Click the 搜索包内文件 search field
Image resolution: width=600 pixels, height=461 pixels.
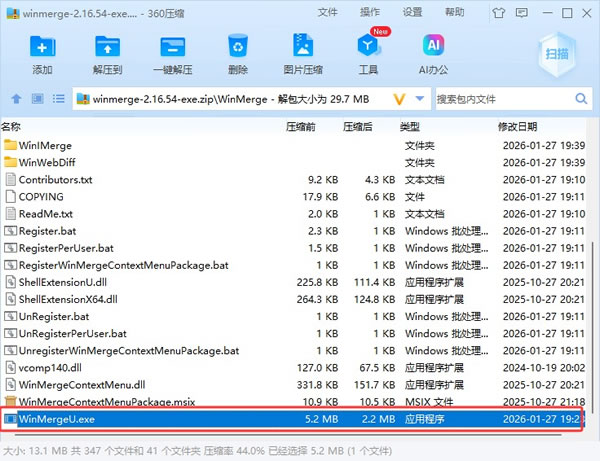505,99
